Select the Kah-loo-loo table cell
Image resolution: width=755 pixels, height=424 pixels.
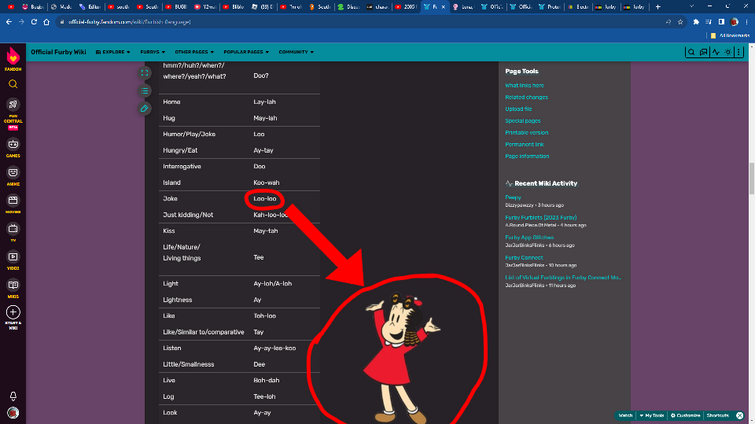click(x=271, y=215)
